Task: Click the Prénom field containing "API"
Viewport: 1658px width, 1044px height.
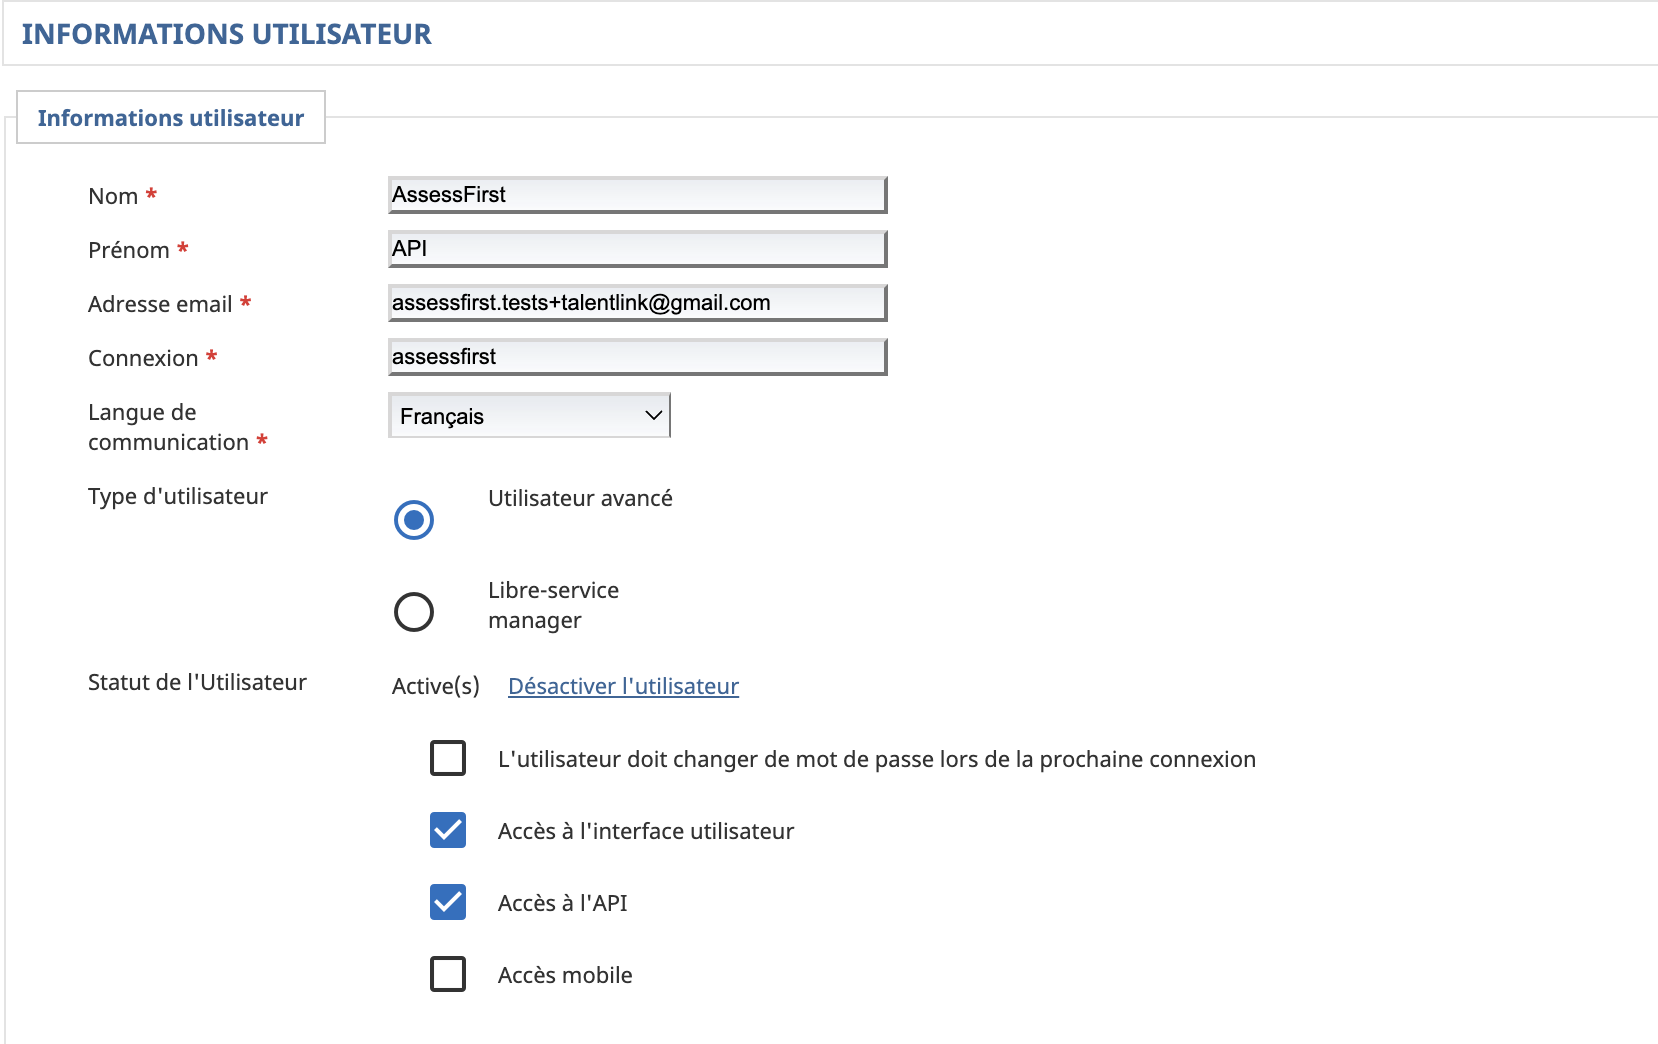Action: click(636, 248)
